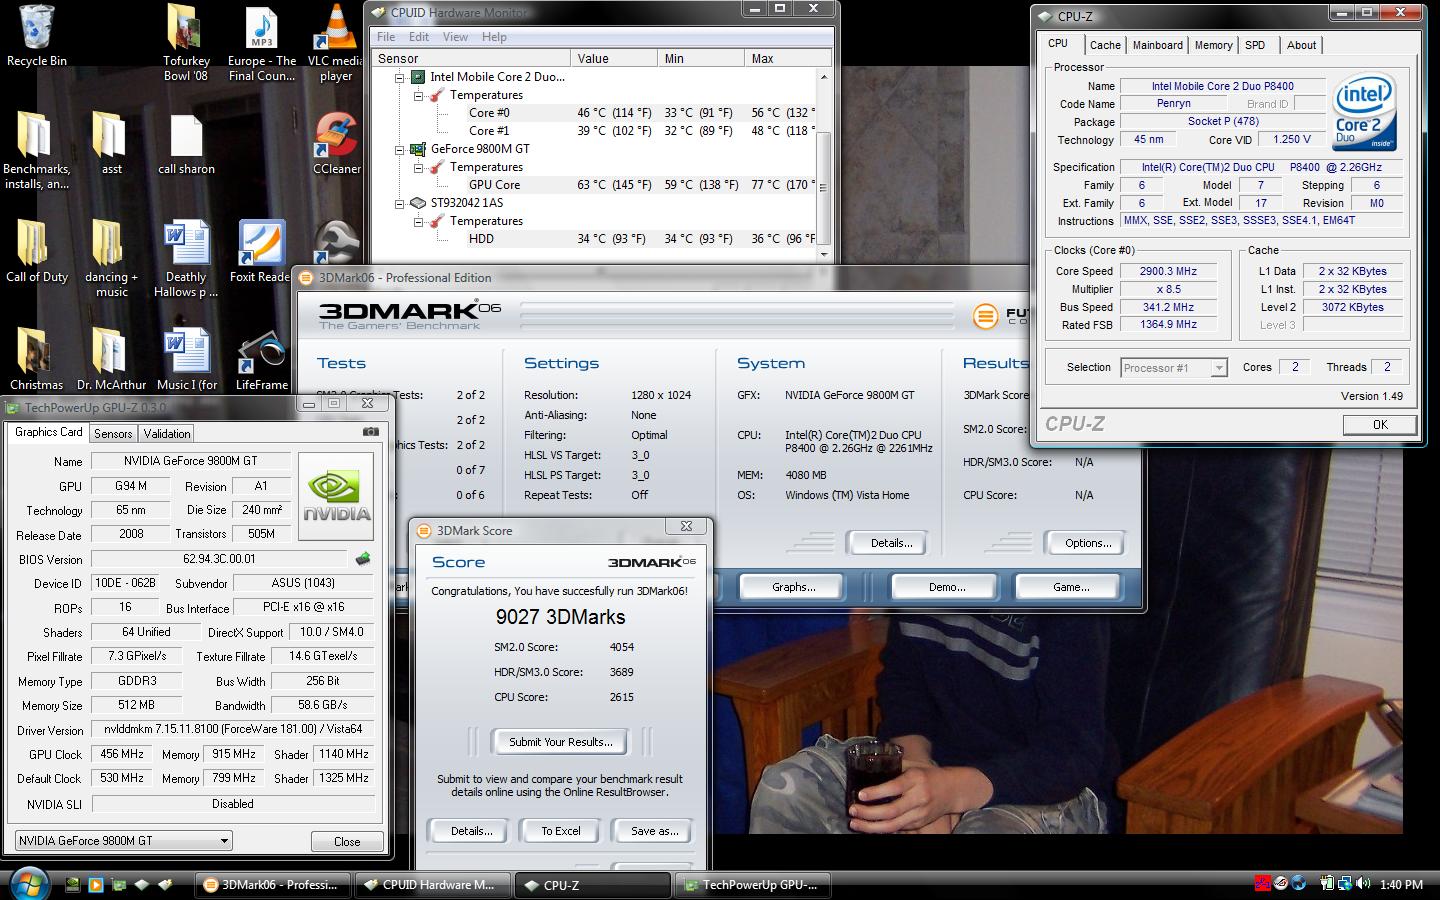Switch to the SPD tab in CPU-Z
Viewport: 1440px width, 900px height.
point(1255,45)
